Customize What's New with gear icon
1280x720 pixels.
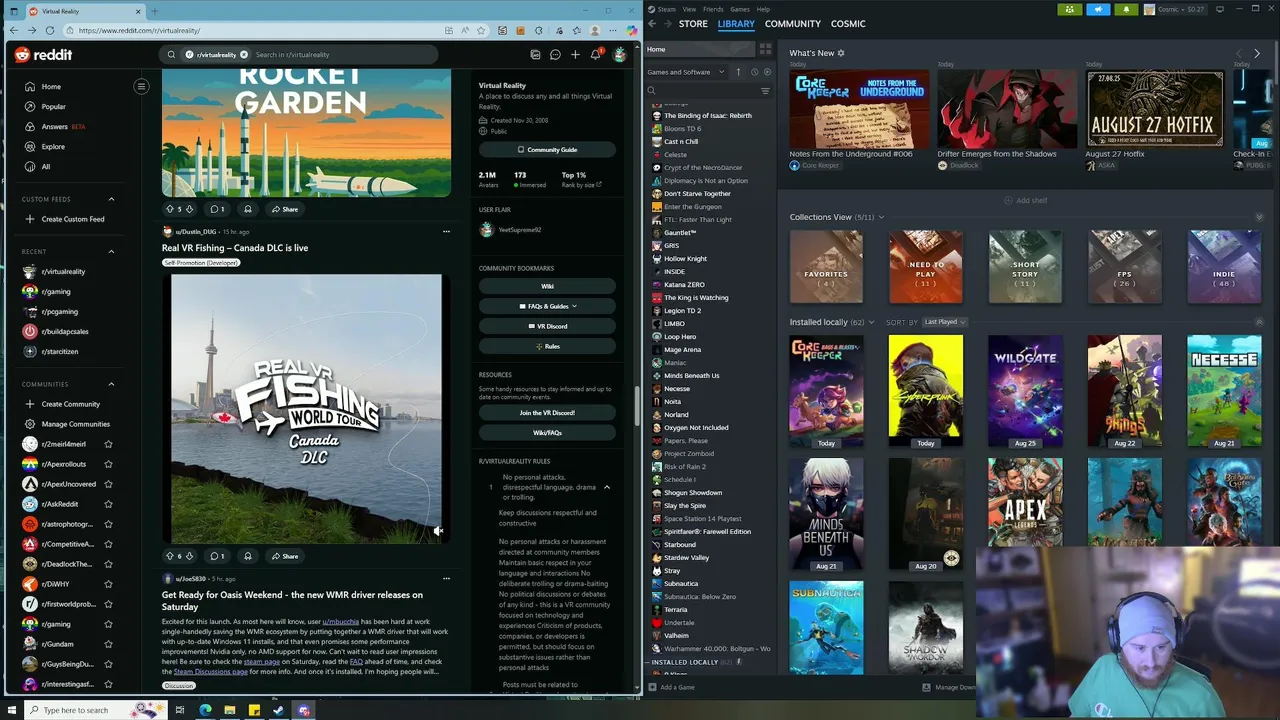[x=841, y=53]
